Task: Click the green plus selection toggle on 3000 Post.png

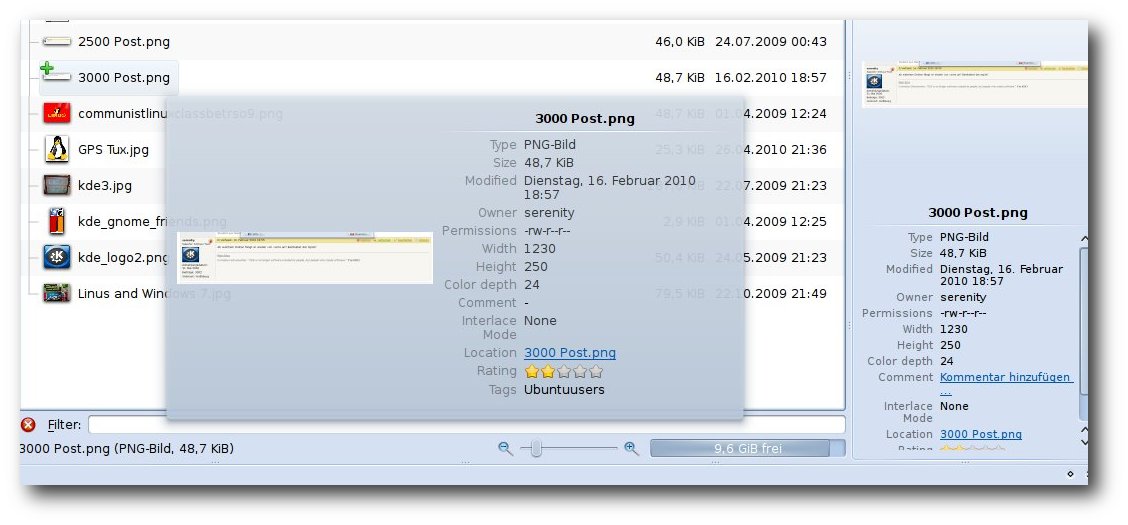Action: tap(47, 68)
